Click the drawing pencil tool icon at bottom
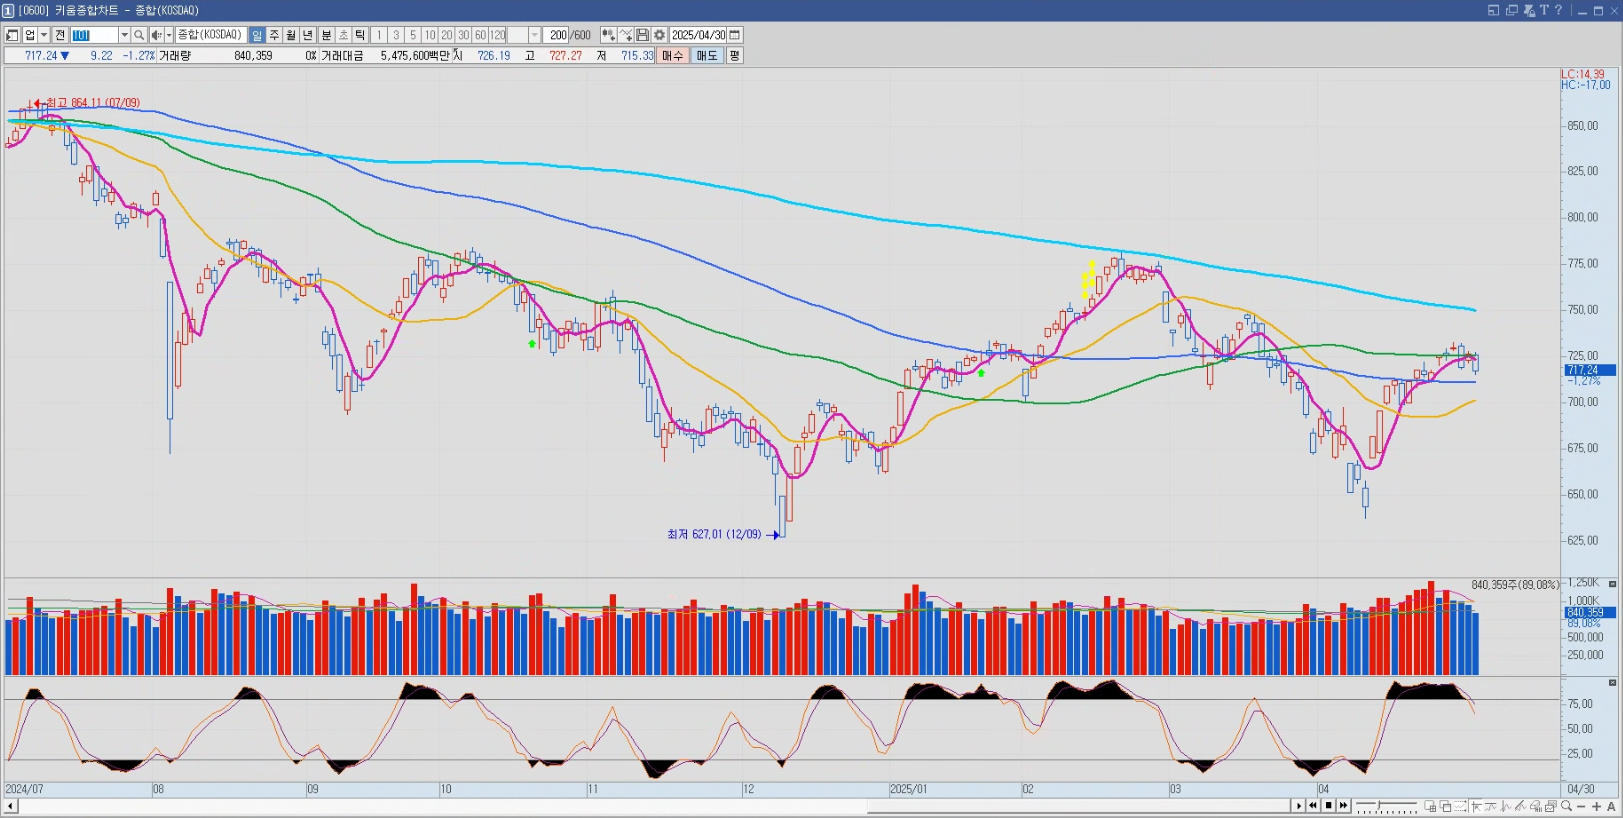1623x818 pixels. [1521, 806]
